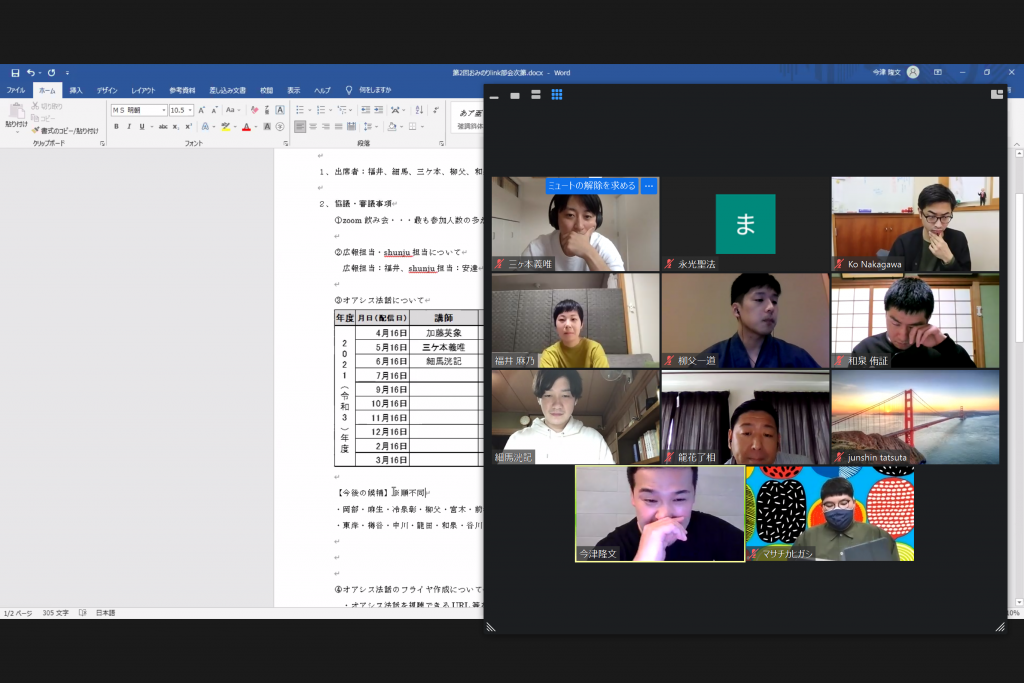Clear all formatting with the eraser icon
Screen dimensions: 1024x683
click(254, 110)
